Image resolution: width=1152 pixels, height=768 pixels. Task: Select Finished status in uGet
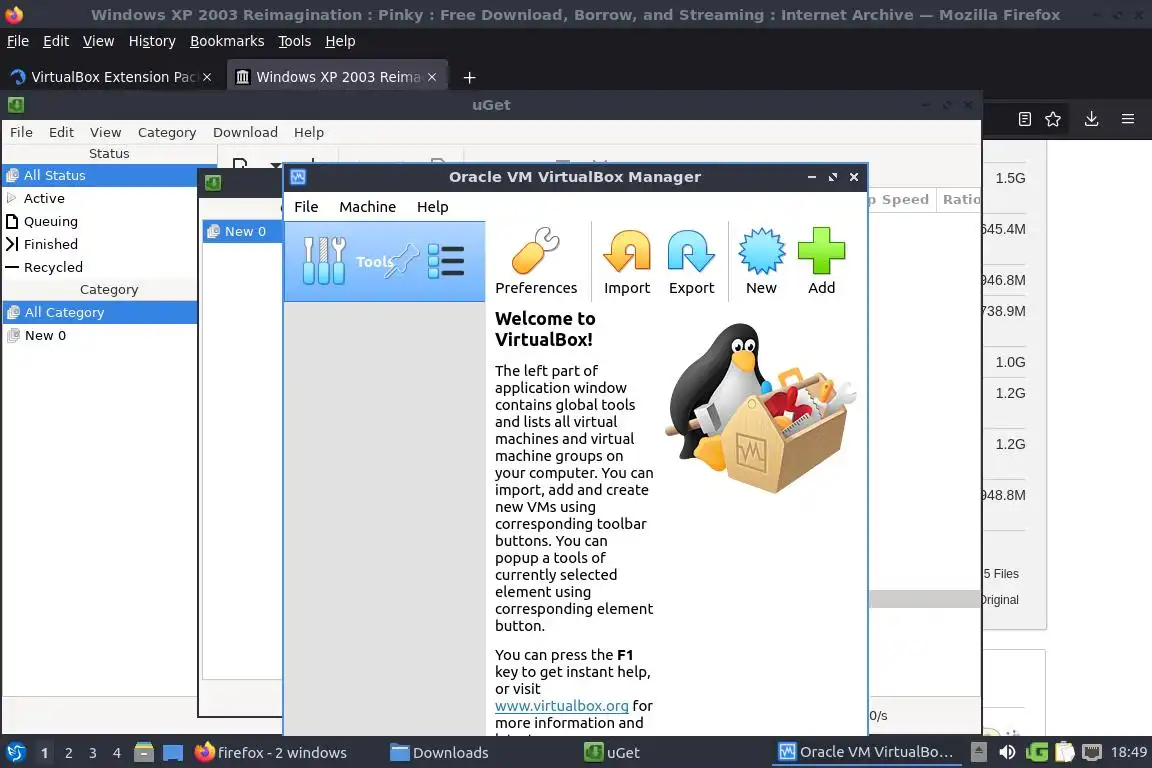pos(100,244)
